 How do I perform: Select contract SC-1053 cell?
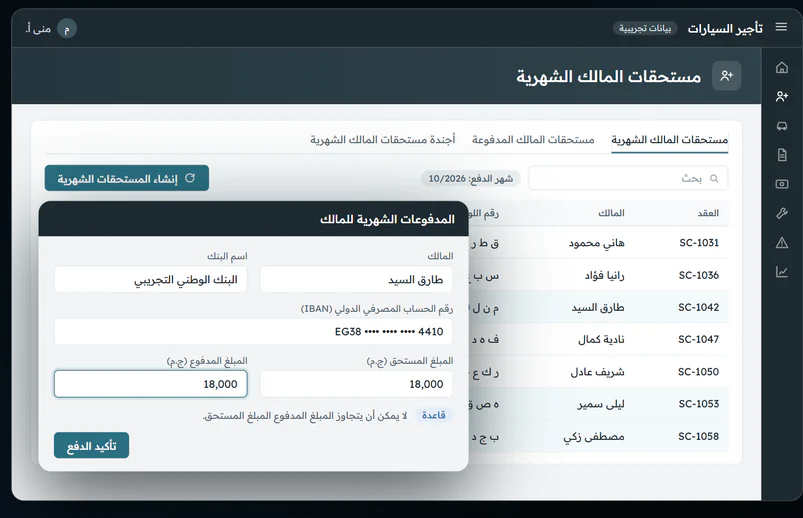tap(699, 404)
